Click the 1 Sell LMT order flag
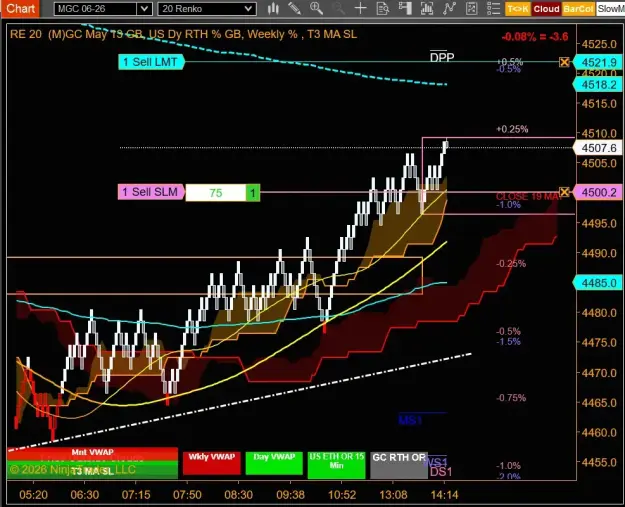Screen dimensions: 625x507 [x=151, y=62]
